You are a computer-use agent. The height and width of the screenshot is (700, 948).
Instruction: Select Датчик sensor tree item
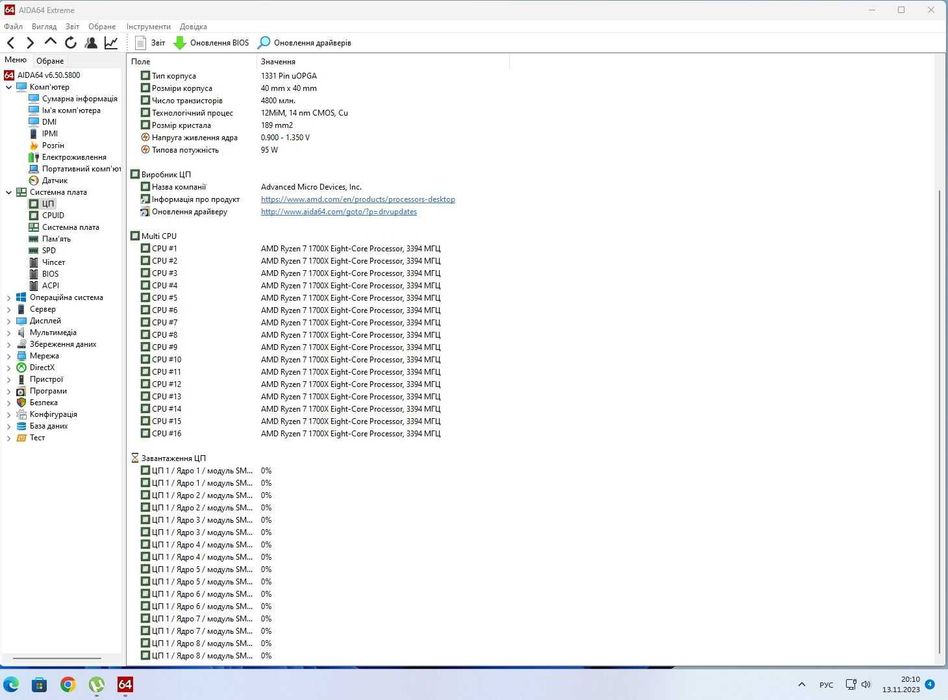coord(54,180)
